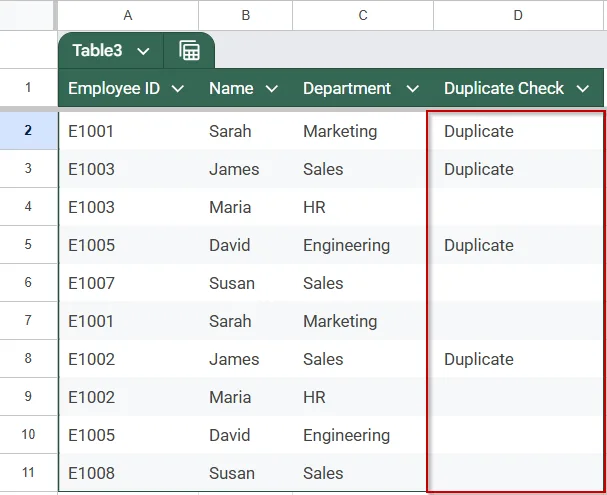Select cell E1003 in row 3

[129, 169]
